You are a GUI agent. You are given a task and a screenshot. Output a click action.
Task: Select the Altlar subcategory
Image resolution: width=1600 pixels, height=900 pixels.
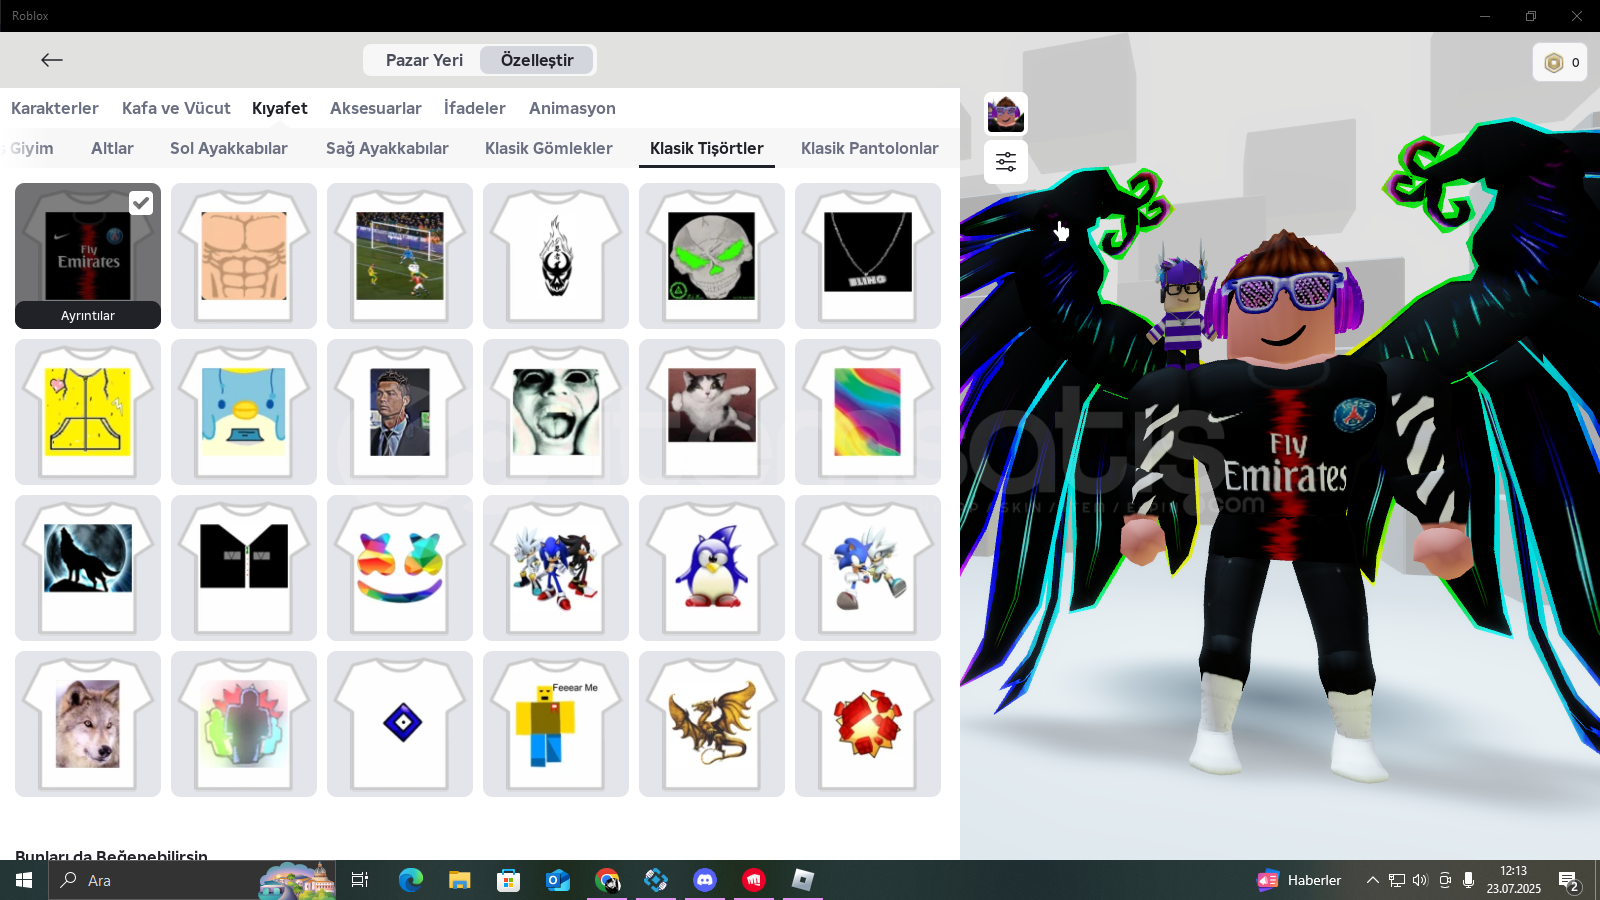[112, 148]
